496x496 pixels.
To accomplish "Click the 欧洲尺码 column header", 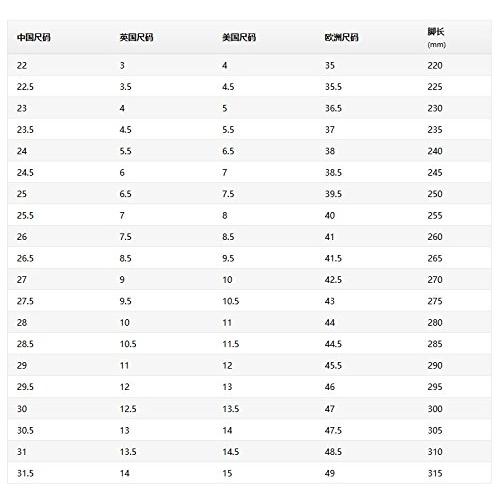I will (341, 37).
